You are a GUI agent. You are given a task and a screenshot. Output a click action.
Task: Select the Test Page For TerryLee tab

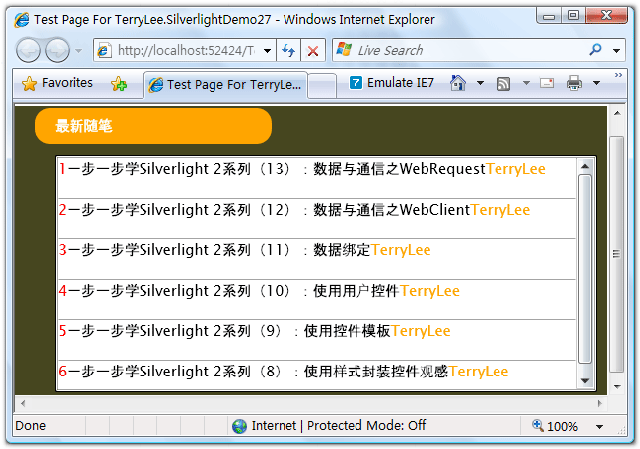coord(224,85)
